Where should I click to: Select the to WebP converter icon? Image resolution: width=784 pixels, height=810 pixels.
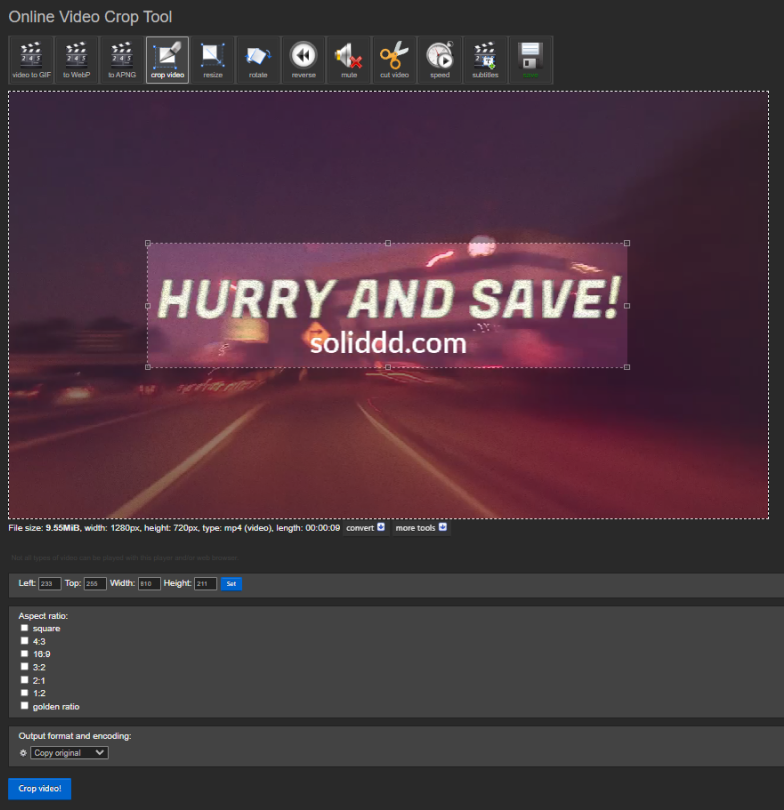click(x=76, y=60)
